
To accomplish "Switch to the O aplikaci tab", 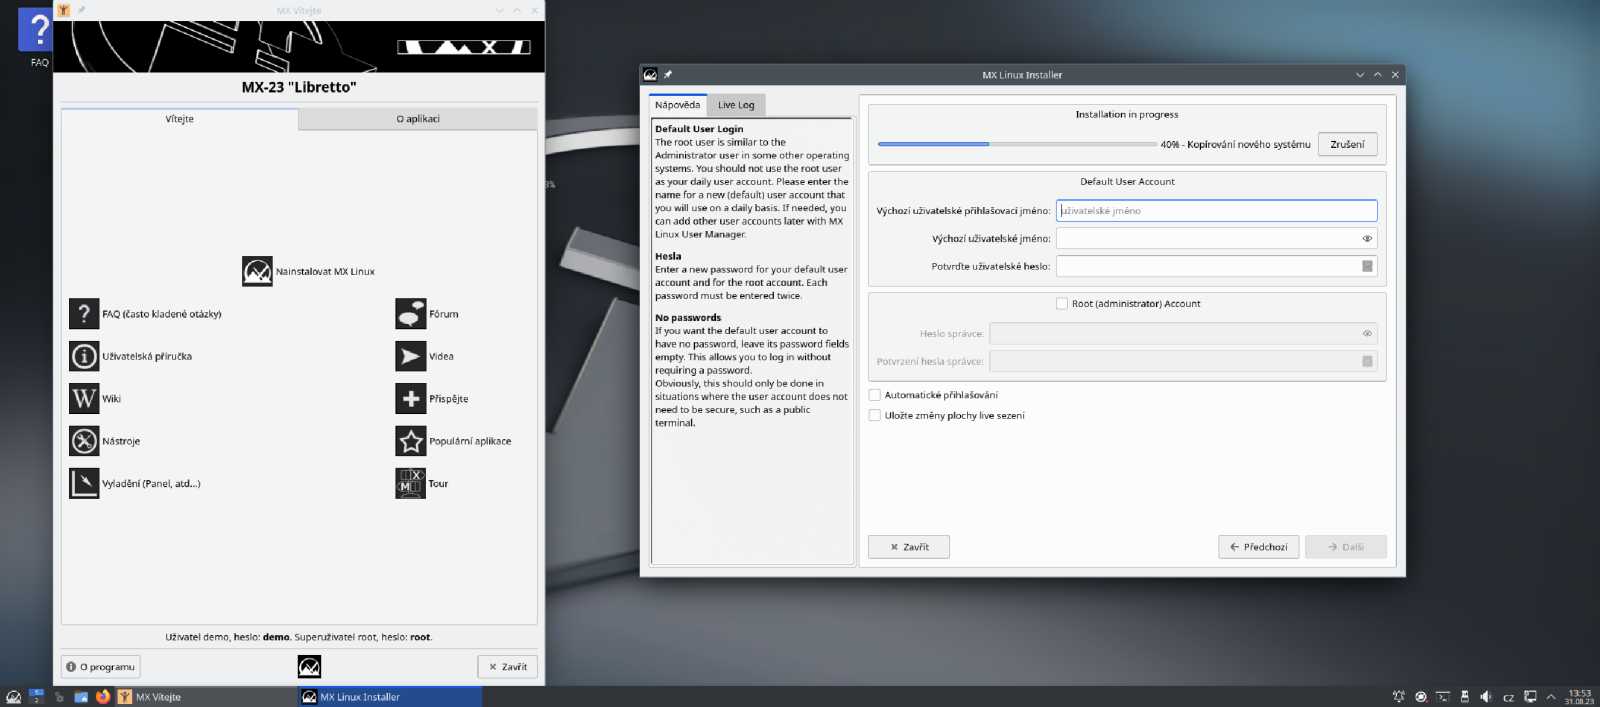I will coord(418,119).
